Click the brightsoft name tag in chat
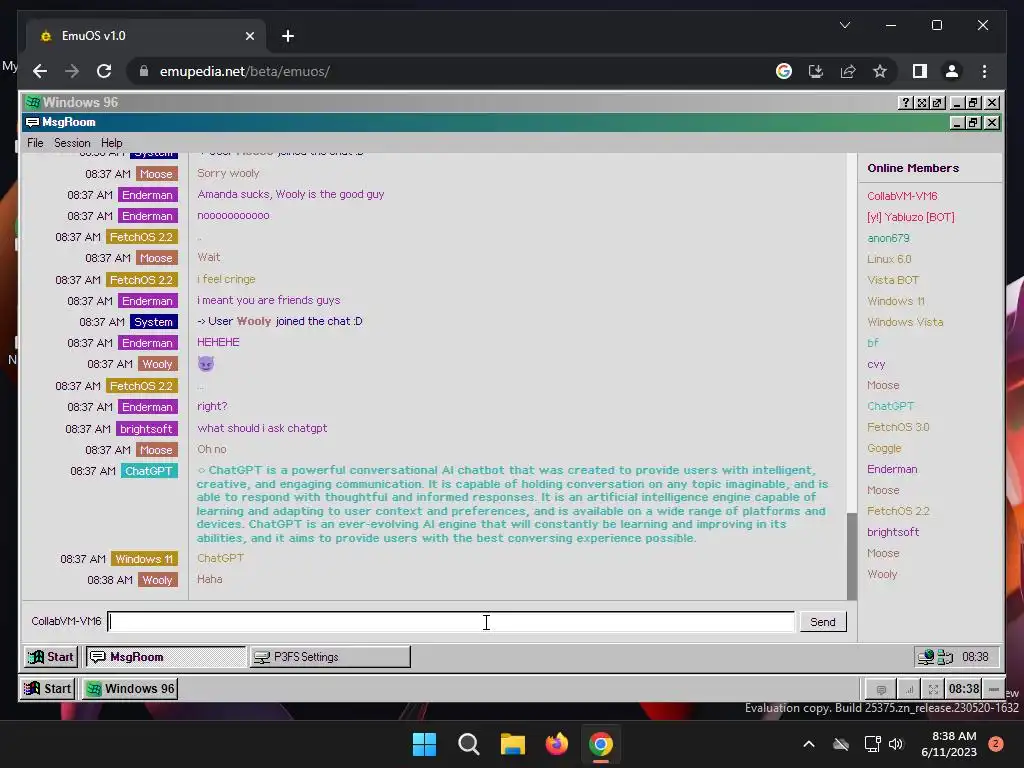This screenshot has height=768, width=1024. click(146, 429)
